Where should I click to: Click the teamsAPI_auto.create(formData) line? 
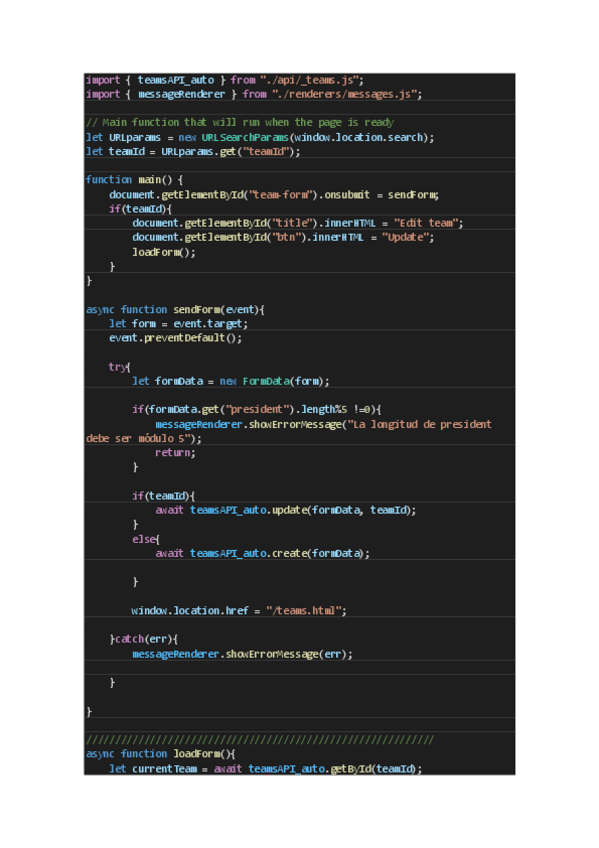point(263,553)
